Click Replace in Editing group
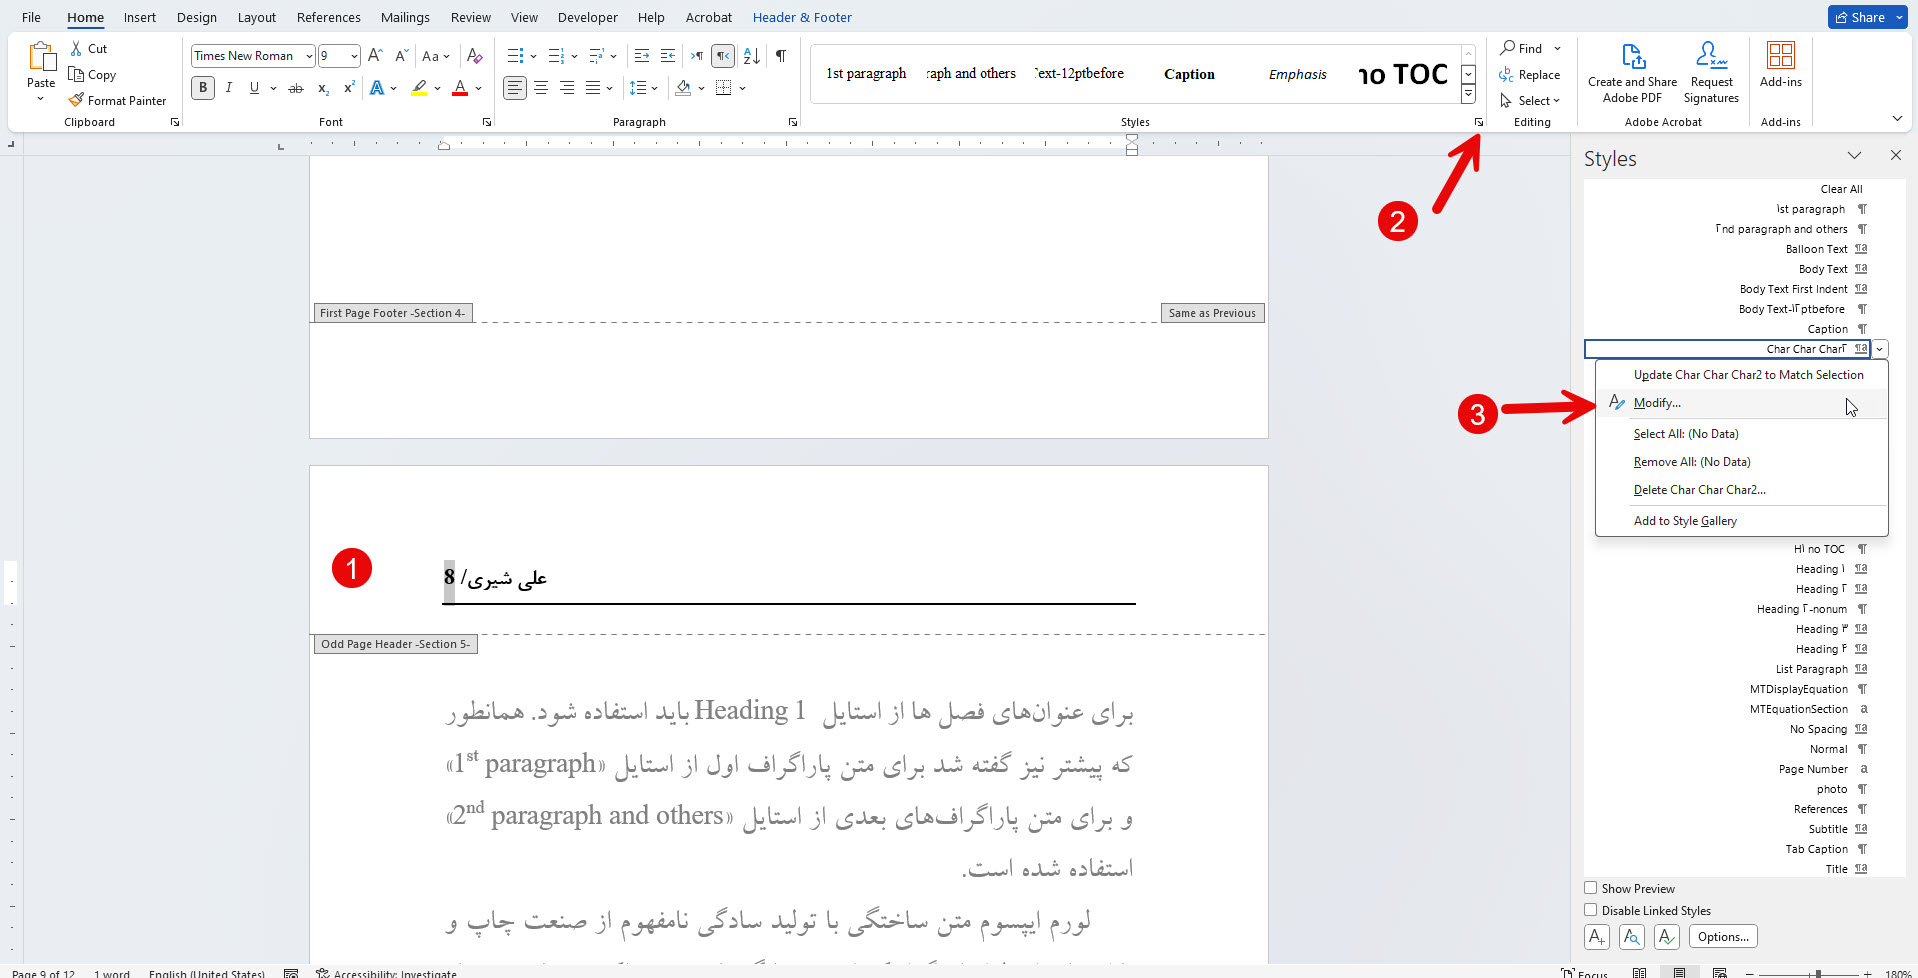 [1530, 74]
